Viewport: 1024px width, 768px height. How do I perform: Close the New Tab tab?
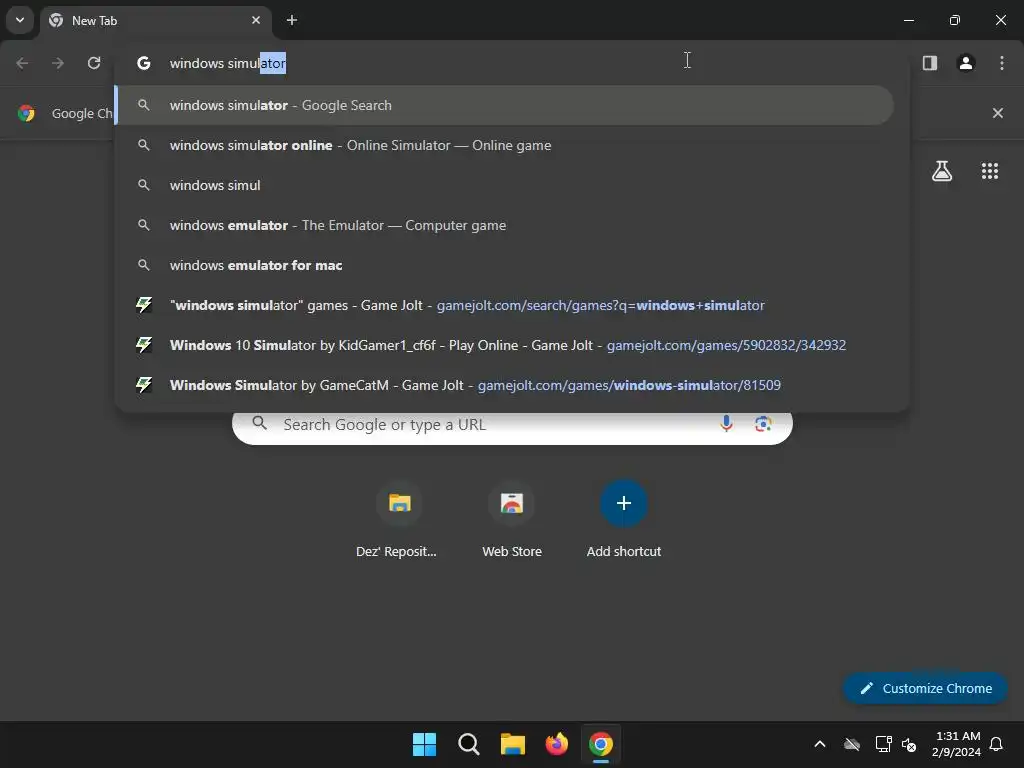point(256,20)
